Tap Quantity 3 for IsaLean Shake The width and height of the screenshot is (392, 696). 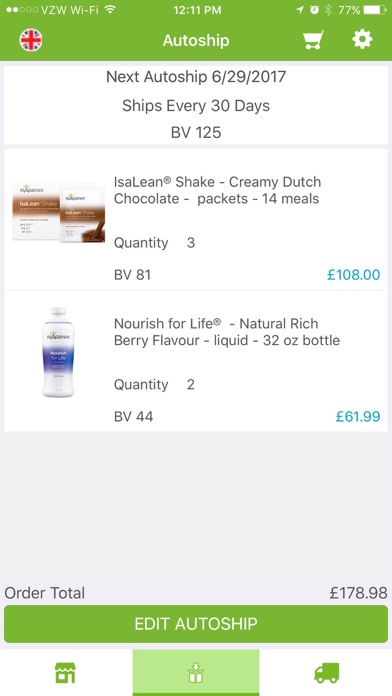pyautogui.click(x=154, y=243)
